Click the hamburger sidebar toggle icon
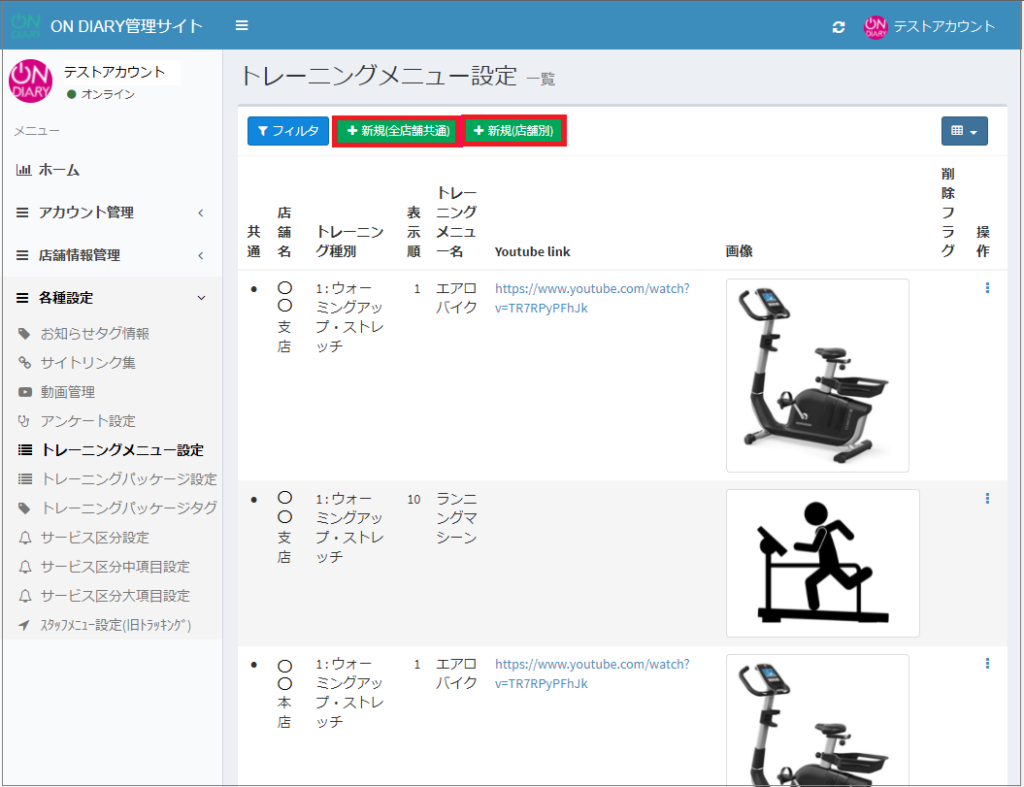Viewport: 1024px width, 787px height. tap(242, 25)
